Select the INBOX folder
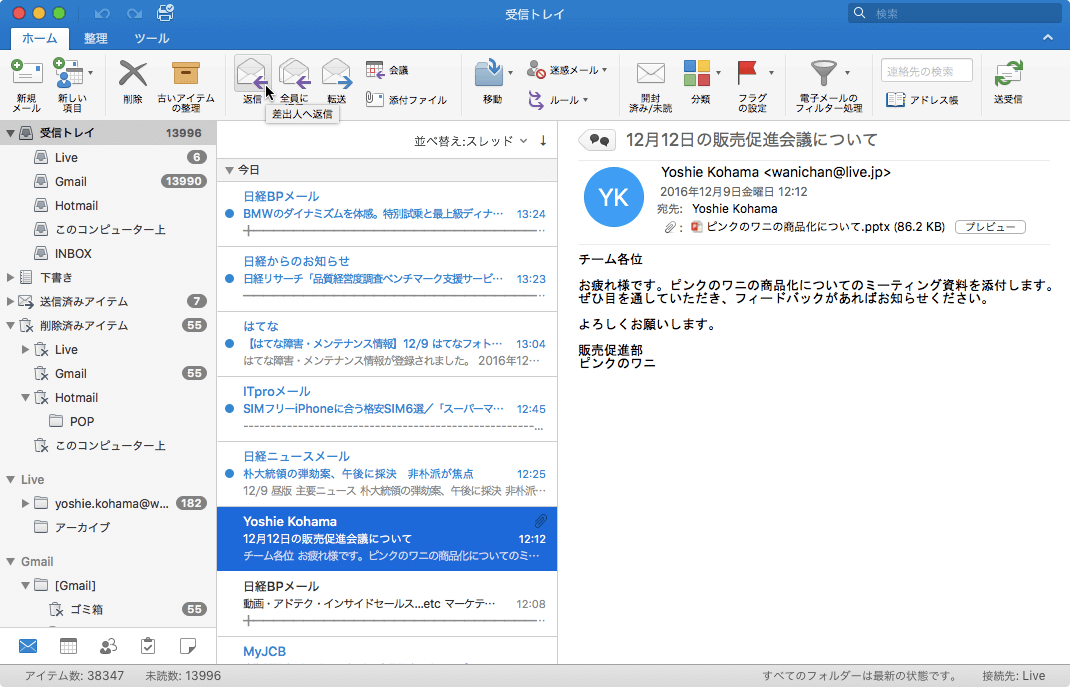Viewport: 1070px width, 687px height. (x=108, y=253)
